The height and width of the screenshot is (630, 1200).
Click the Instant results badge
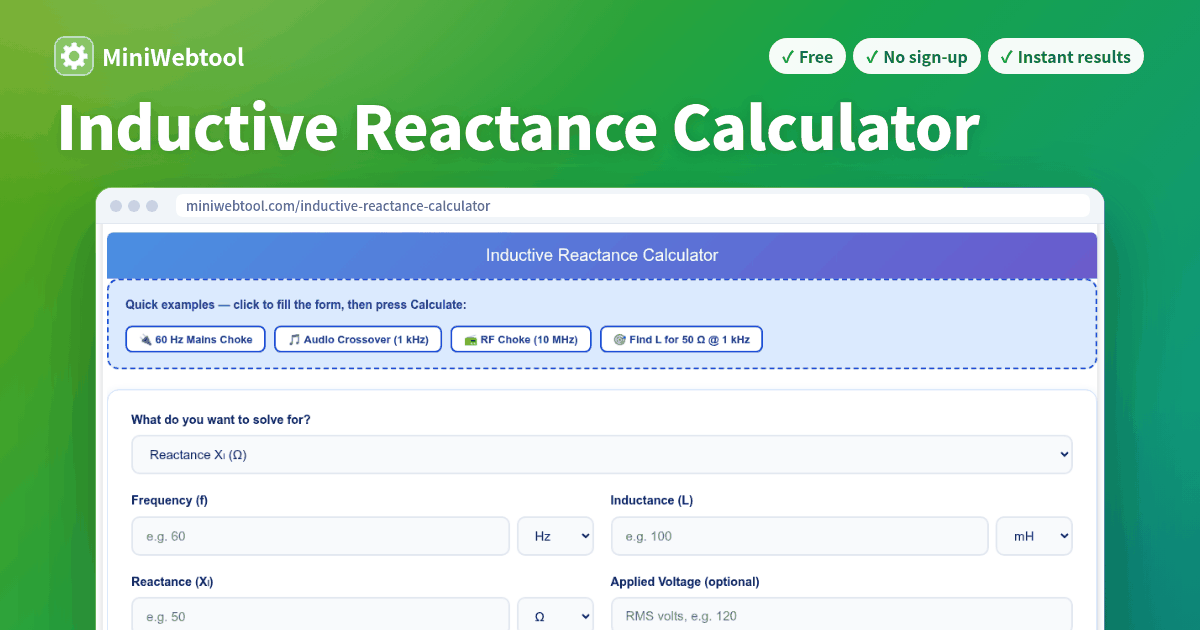click(1065, 57)
